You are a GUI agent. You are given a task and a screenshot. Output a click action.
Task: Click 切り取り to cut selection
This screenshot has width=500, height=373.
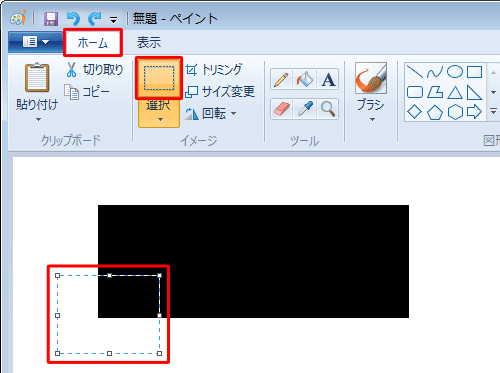point(95,70)
